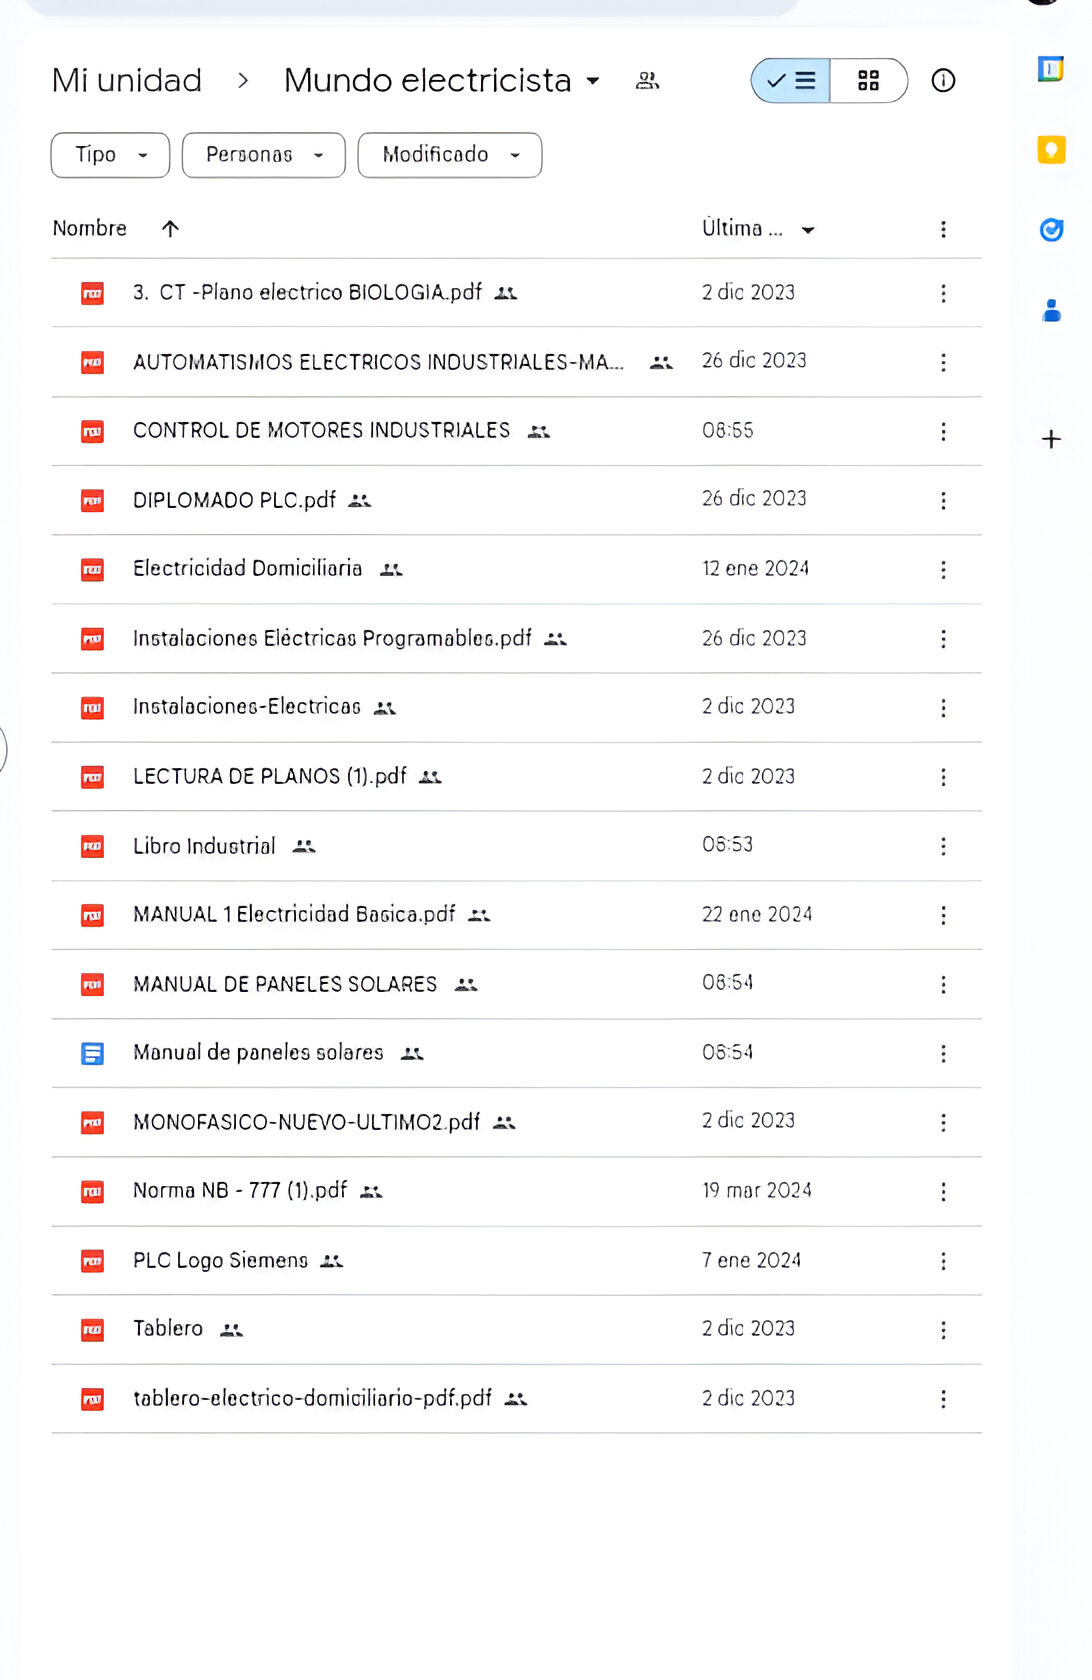Open more actions for Electricidad Domiciliaria
This screenshot has height=1680, width=1092.
tap(943, 569)
